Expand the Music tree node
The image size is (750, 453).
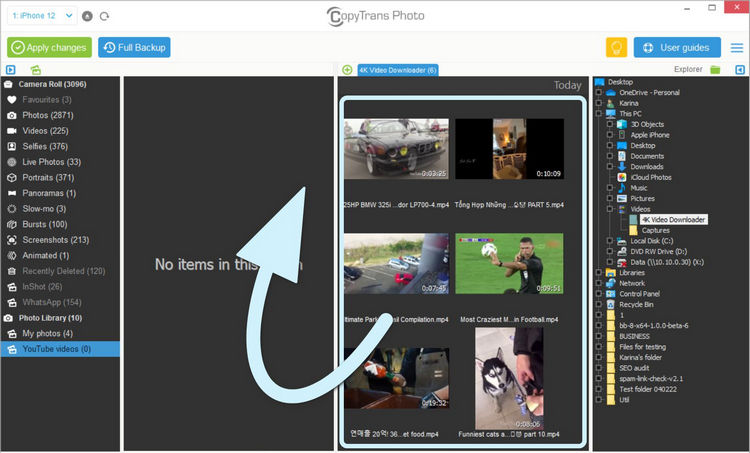tap(610, 188)
